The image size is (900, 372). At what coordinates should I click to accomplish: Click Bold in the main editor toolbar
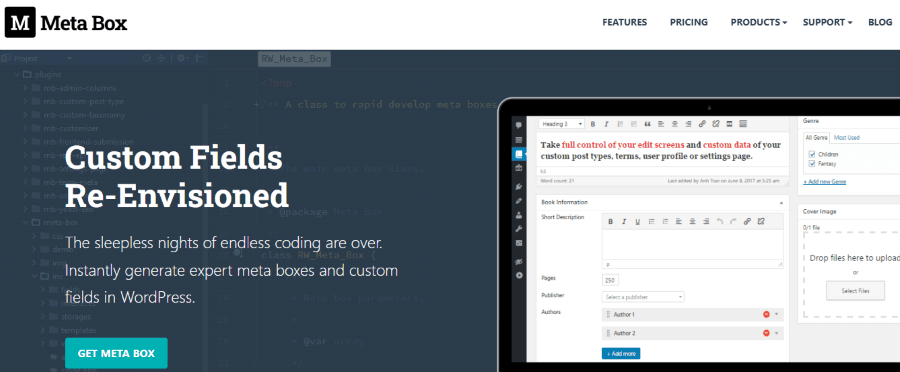coord(593,124)
